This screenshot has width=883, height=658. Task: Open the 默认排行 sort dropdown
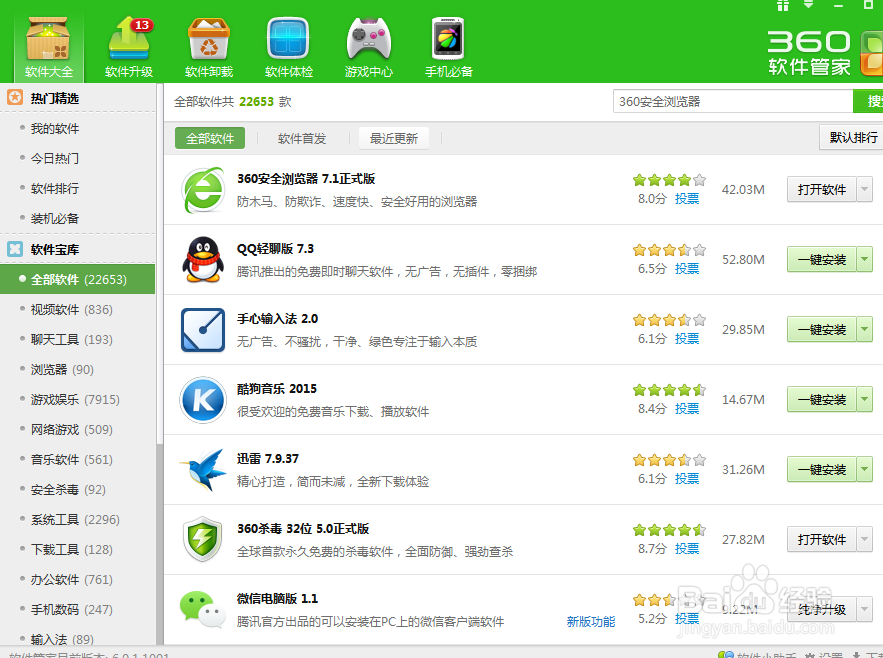[851, 137]
